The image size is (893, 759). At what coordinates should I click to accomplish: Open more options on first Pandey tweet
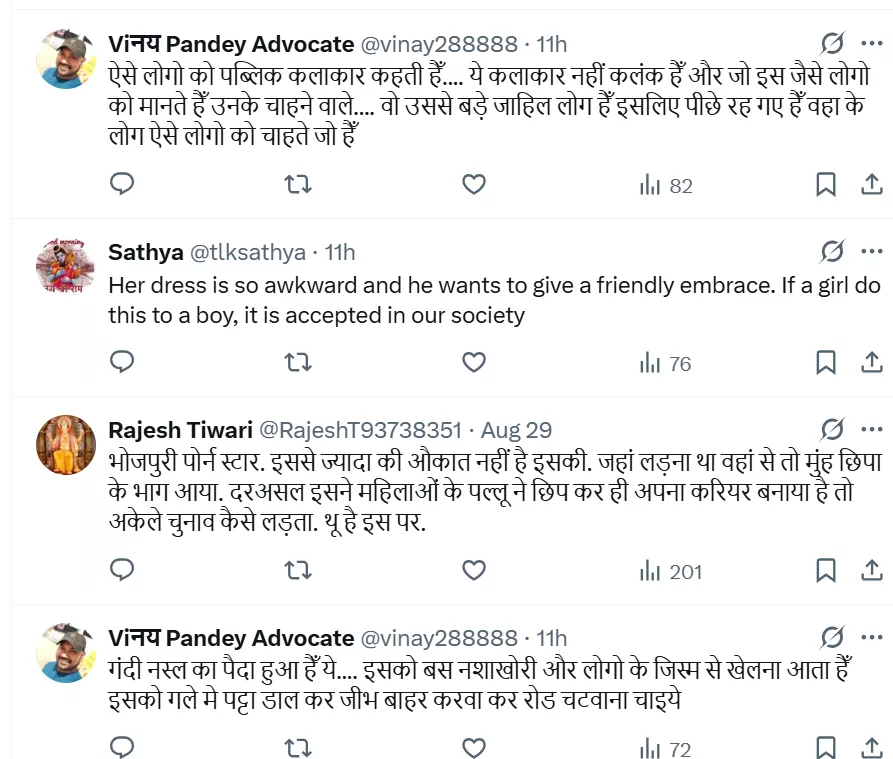pyautogui.click(x=871, y=43)
